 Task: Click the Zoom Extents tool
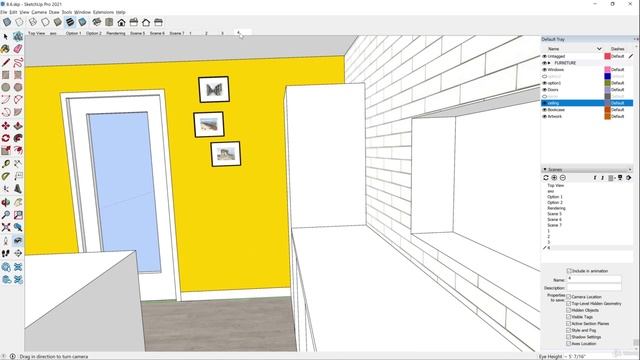point(6,227)
